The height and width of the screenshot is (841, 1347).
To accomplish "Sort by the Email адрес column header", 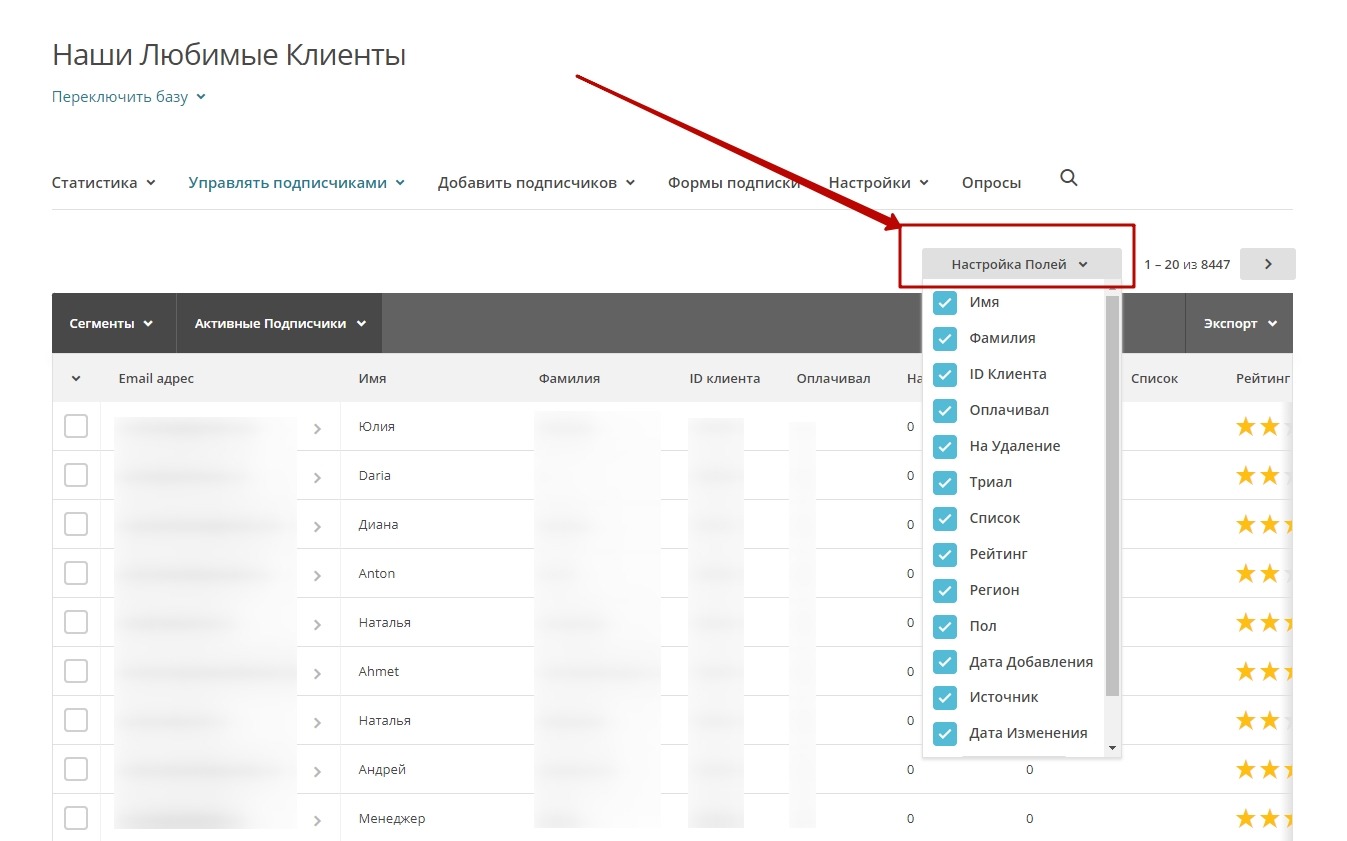I will pyautogui.click(x=156, y=379).
